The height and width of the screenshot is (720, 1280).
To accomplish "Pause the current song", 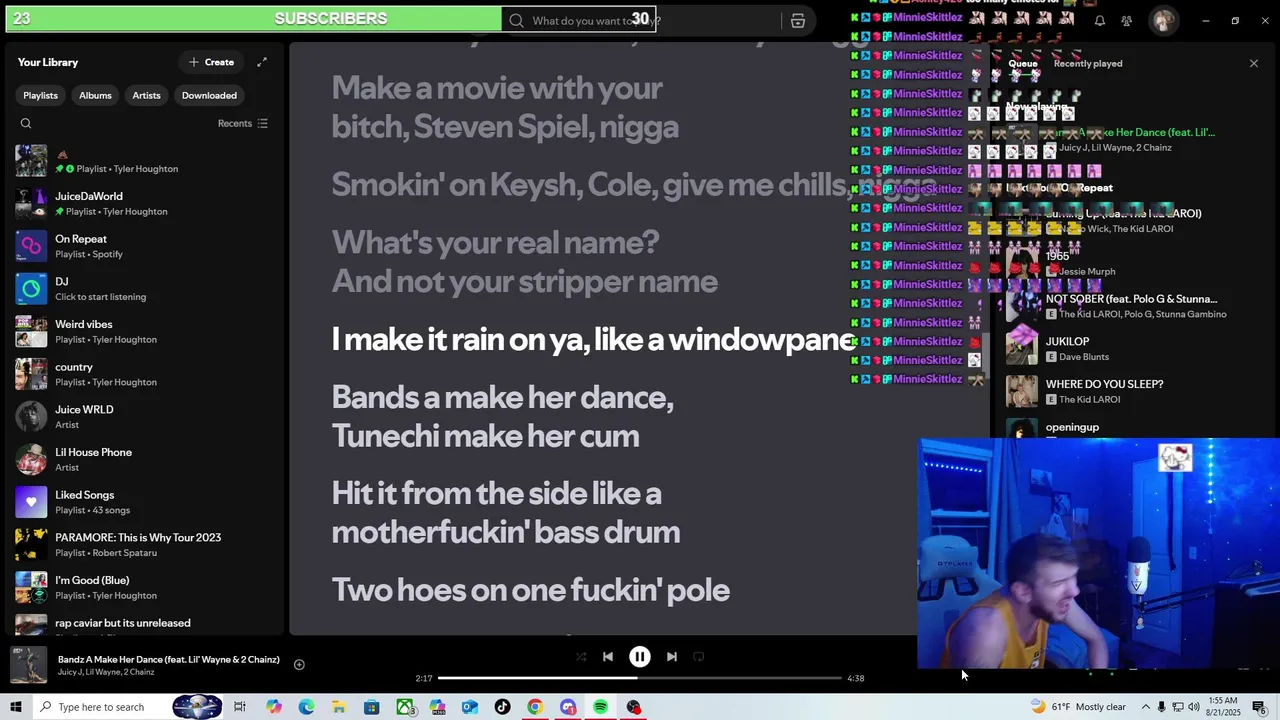I will click(640, 657).
